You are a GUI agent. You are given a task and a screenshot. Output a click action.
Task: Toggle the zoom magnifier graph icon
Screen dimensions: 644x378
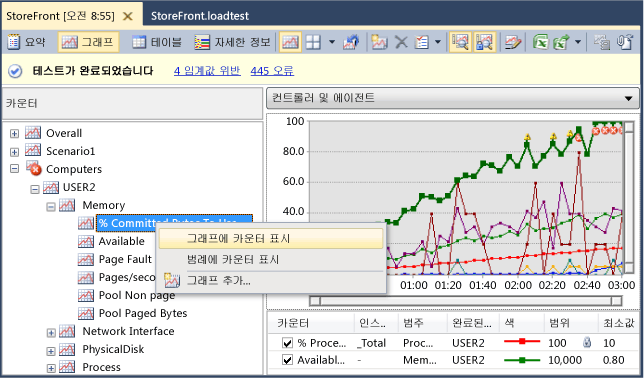pyautogui.click(x=460, y=42)
